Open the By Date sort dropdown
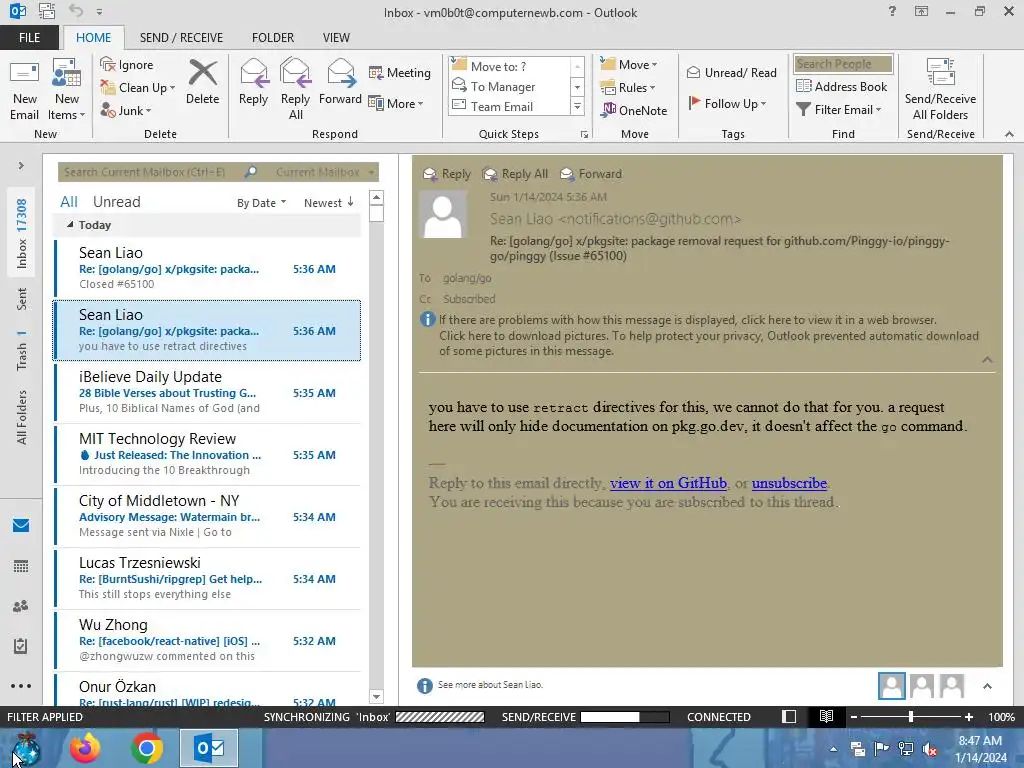 (x=261, y=203)
